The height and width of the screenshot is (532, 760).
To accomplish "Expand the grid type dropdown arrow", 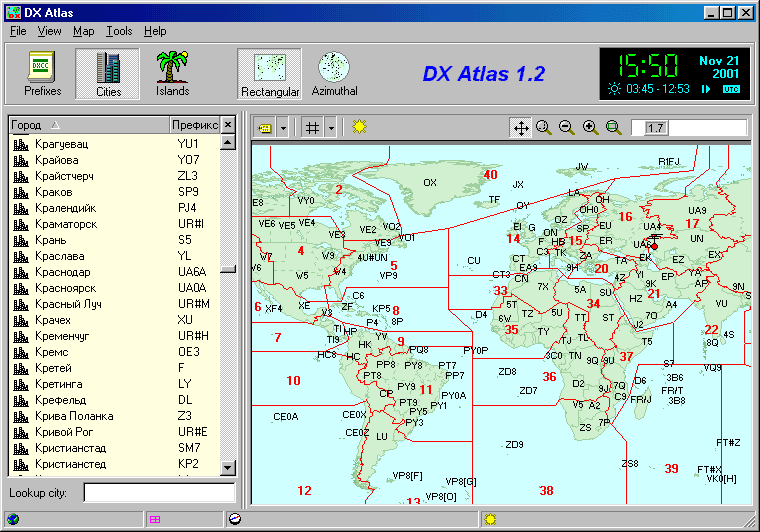I will coord(332,128).
